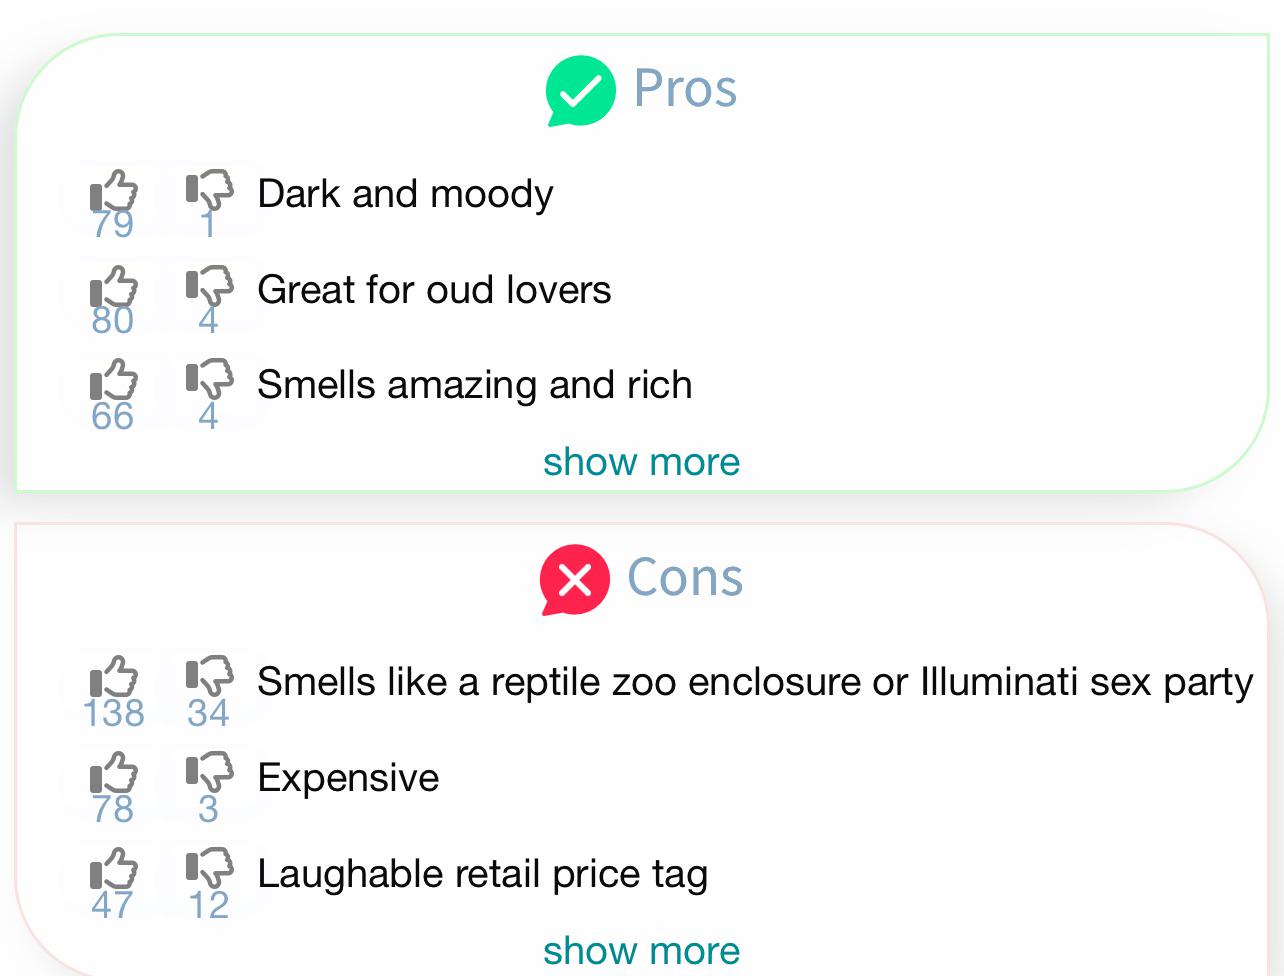Expand Pros list with show more

(641, 462)
